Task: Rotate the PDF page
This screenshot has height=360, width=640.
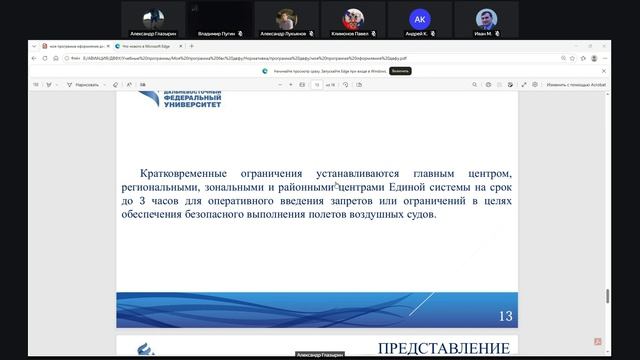Action: 346,85
